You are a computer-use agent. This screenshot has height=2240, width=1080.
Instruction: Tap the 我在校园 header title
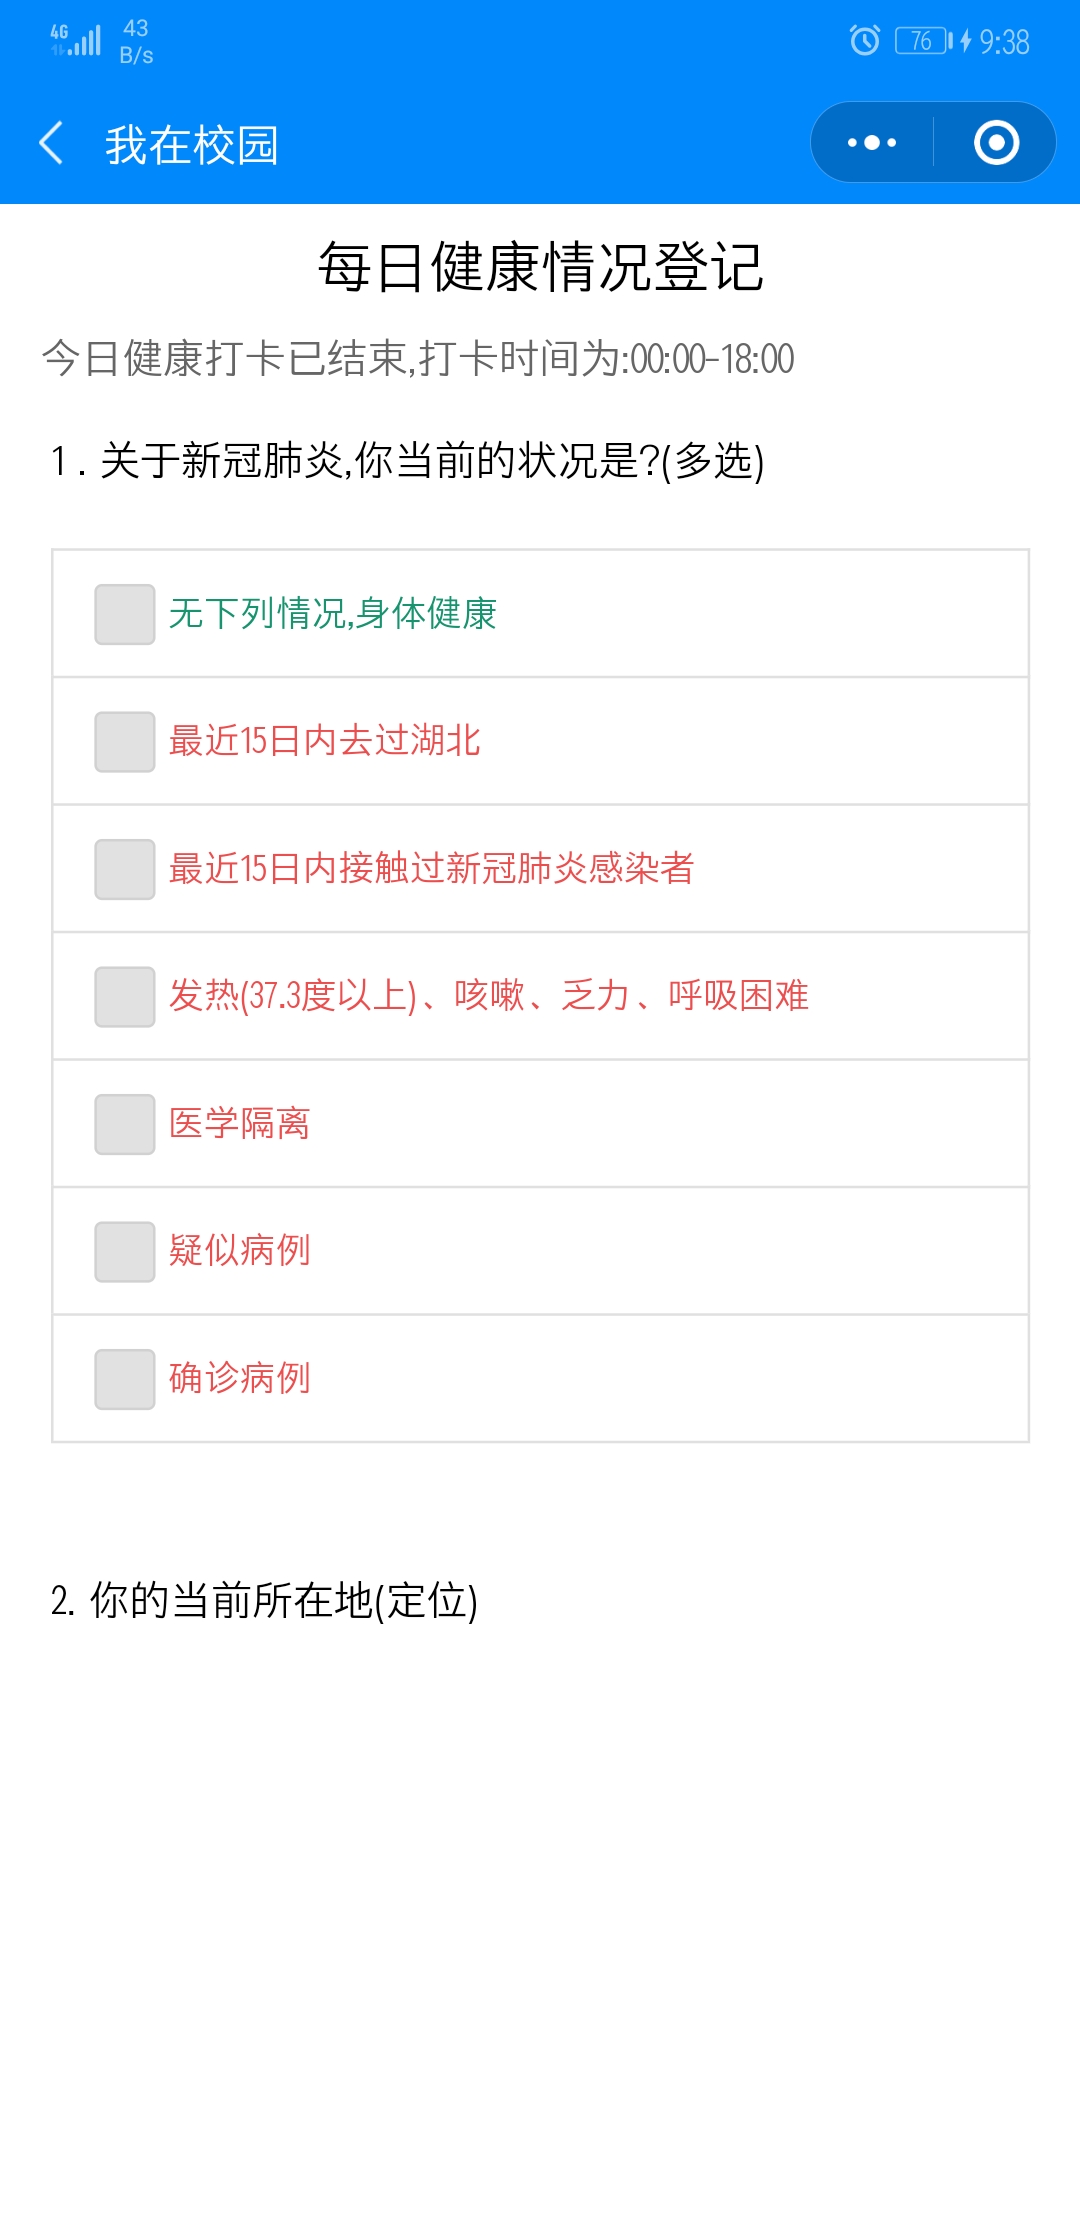click(x=192, y=145)
